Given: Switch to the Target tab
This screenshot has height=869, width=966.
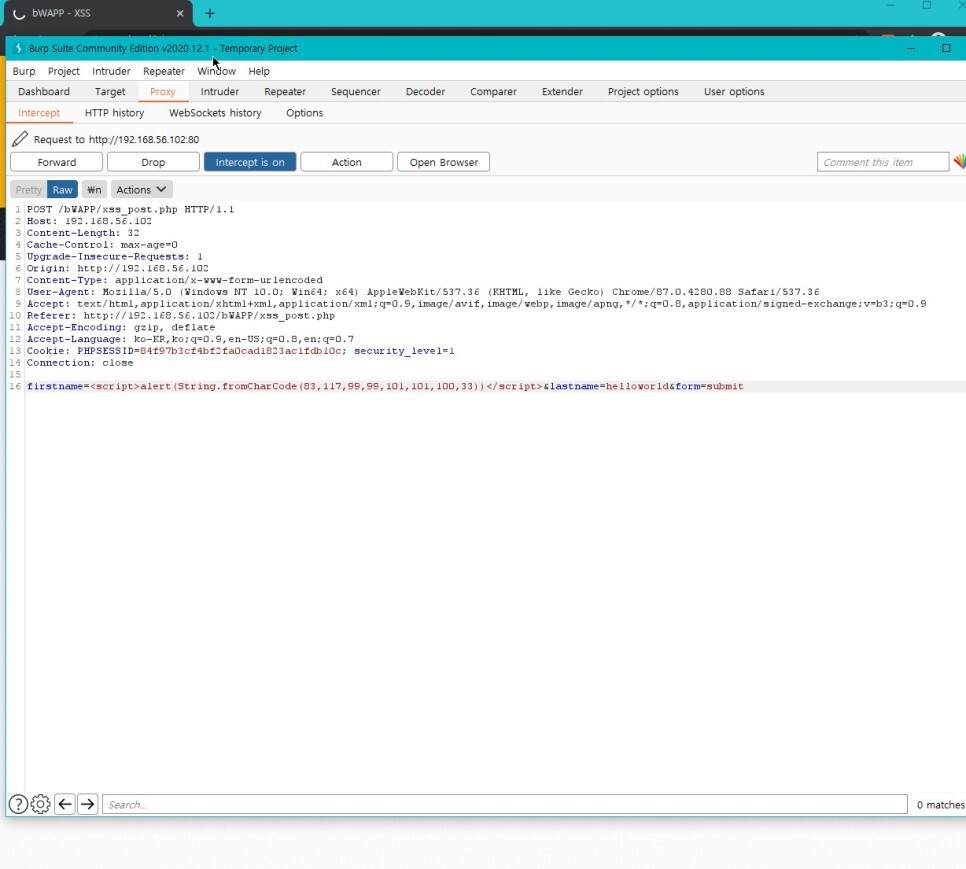Looking at the screenshot, I should pos(110,91).
